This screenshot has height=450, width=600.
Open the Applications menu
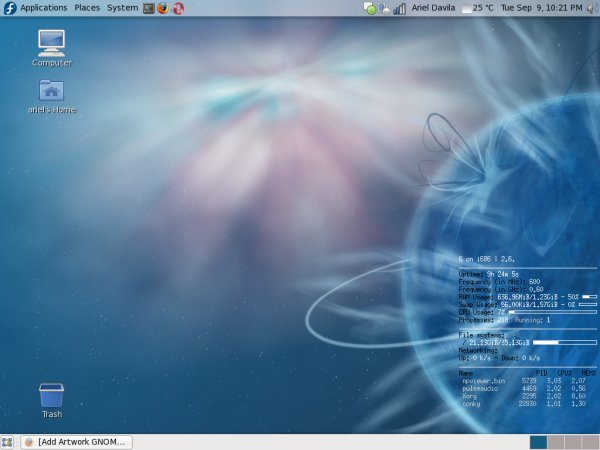coord(43,8)
